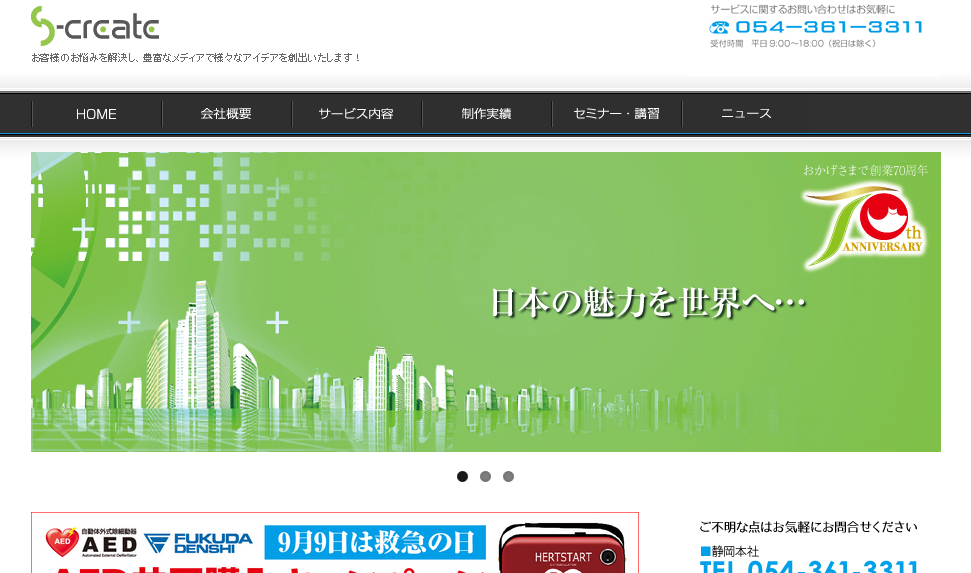Click the blue square beside 静岡本社
The width and height of the screenshot is (971, 573).
(704, 551)
